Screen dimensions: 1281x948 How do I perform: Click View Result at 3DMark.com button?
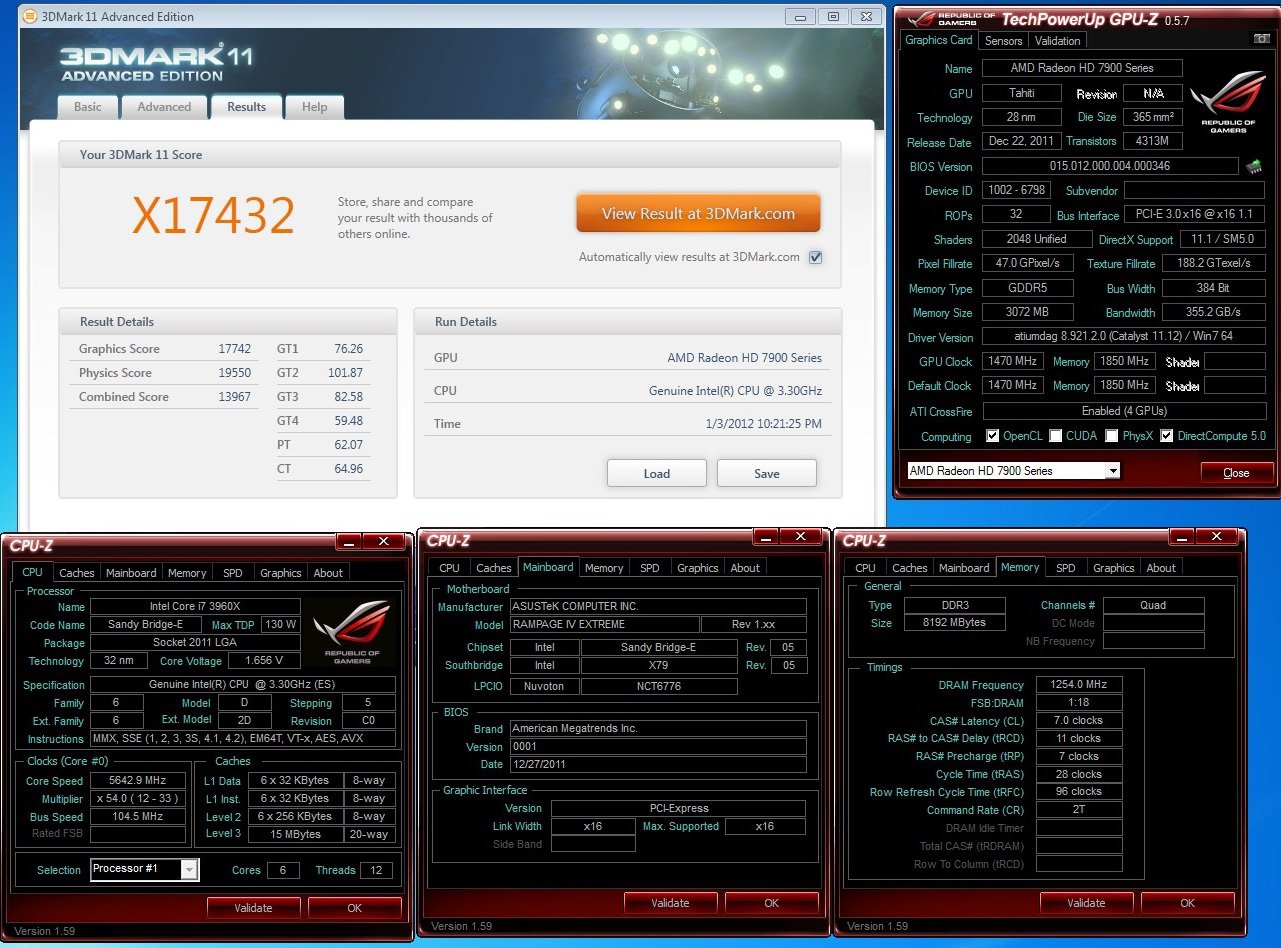click(x=698, y=213)
